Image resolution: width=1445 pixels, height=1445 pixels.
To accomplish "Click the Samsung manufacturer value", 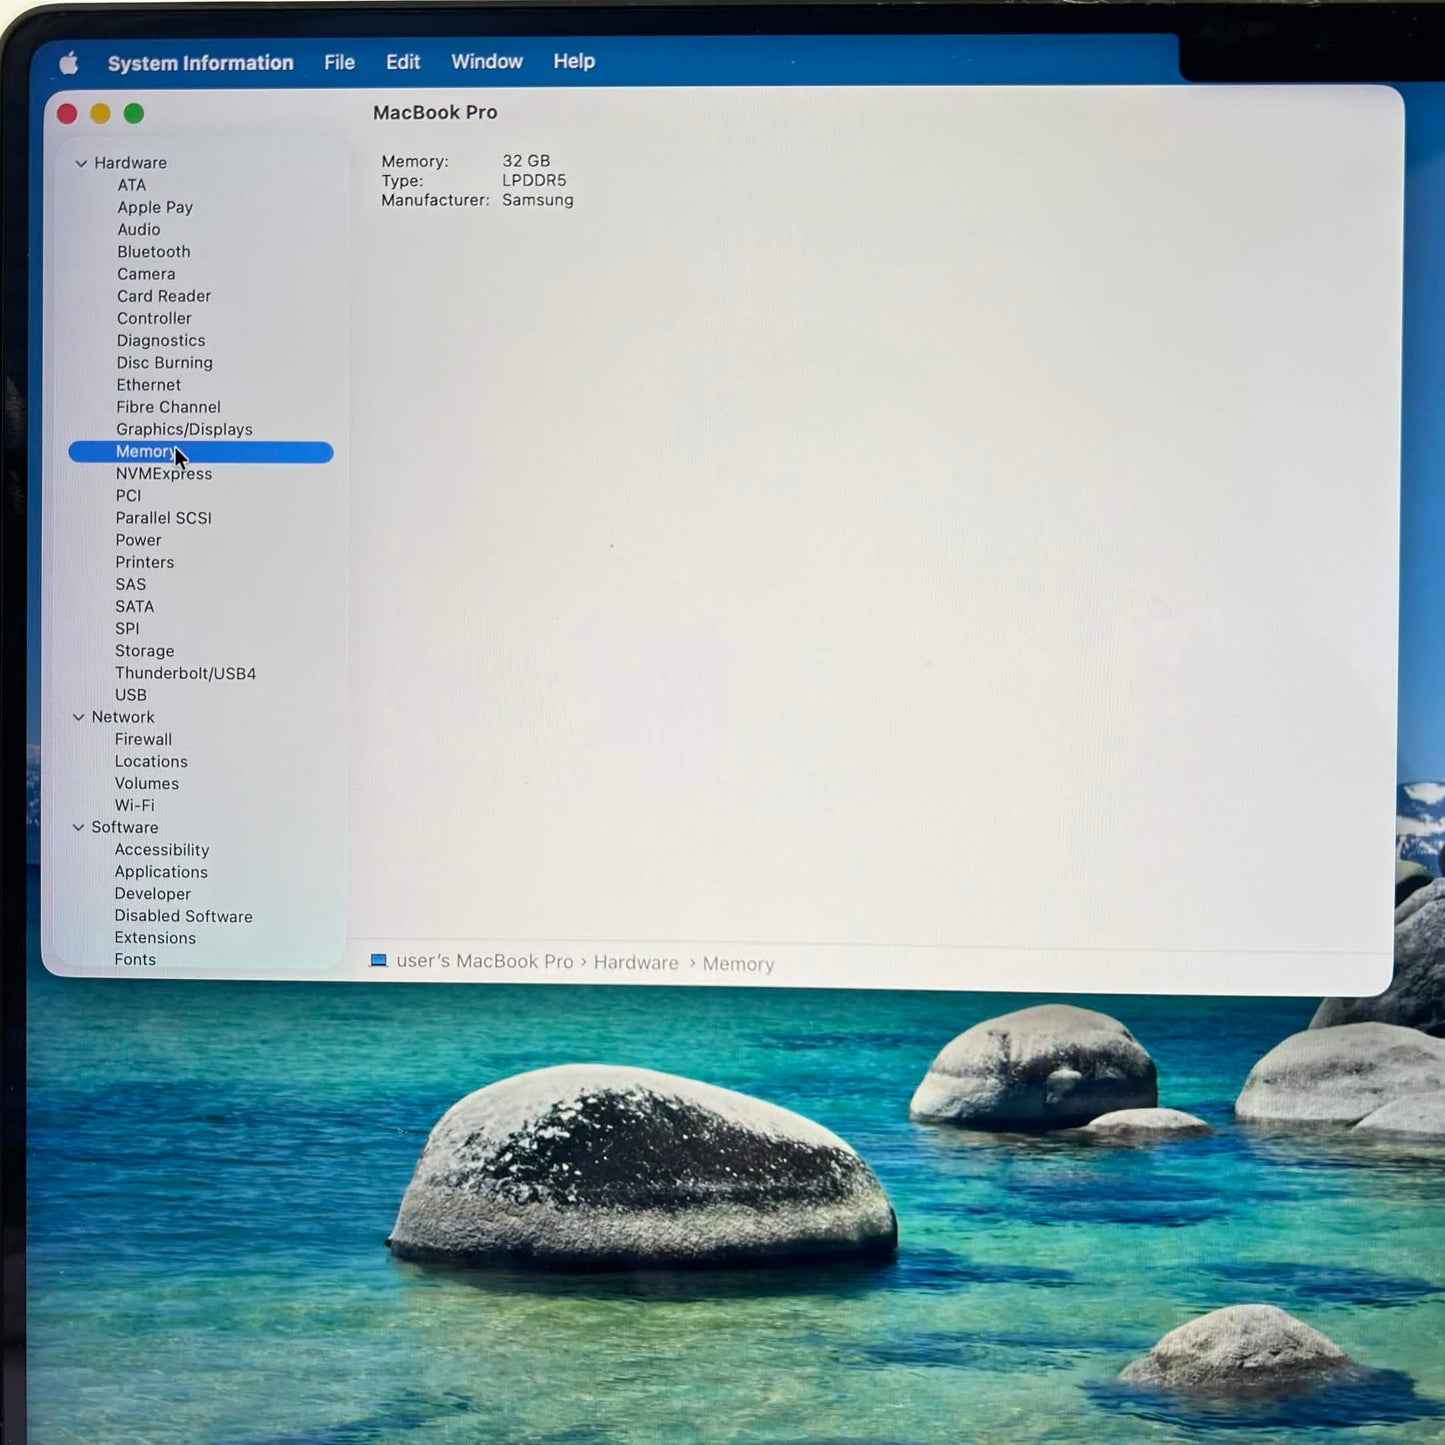I will [538, 200].
